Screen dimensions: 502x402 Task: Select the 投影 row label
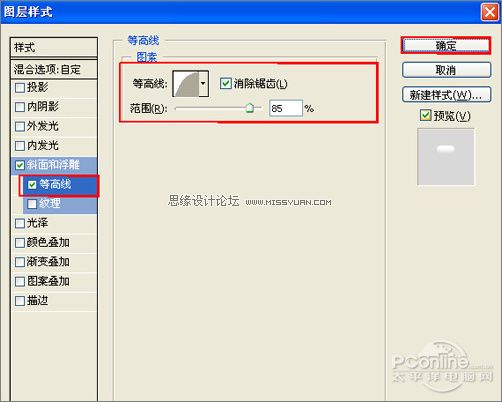tap(37, 87)
